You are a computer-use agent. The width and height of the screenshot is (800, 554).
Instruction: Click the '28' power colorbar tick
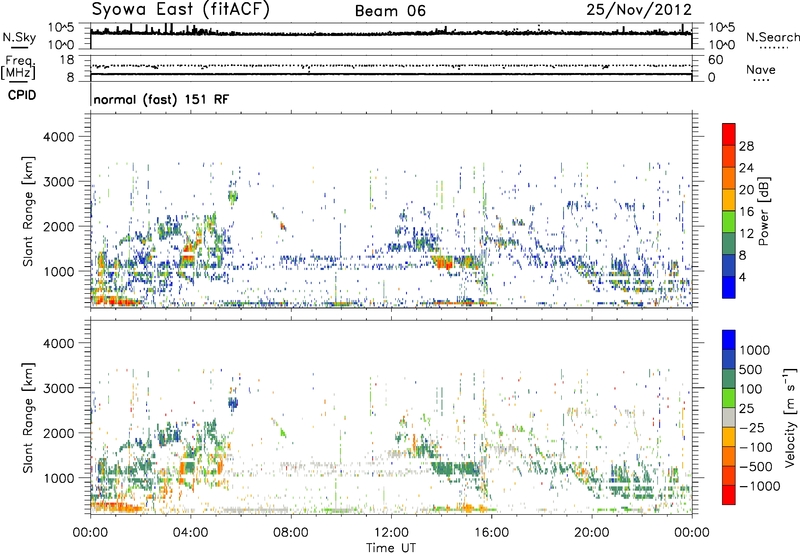click(746, 146)
